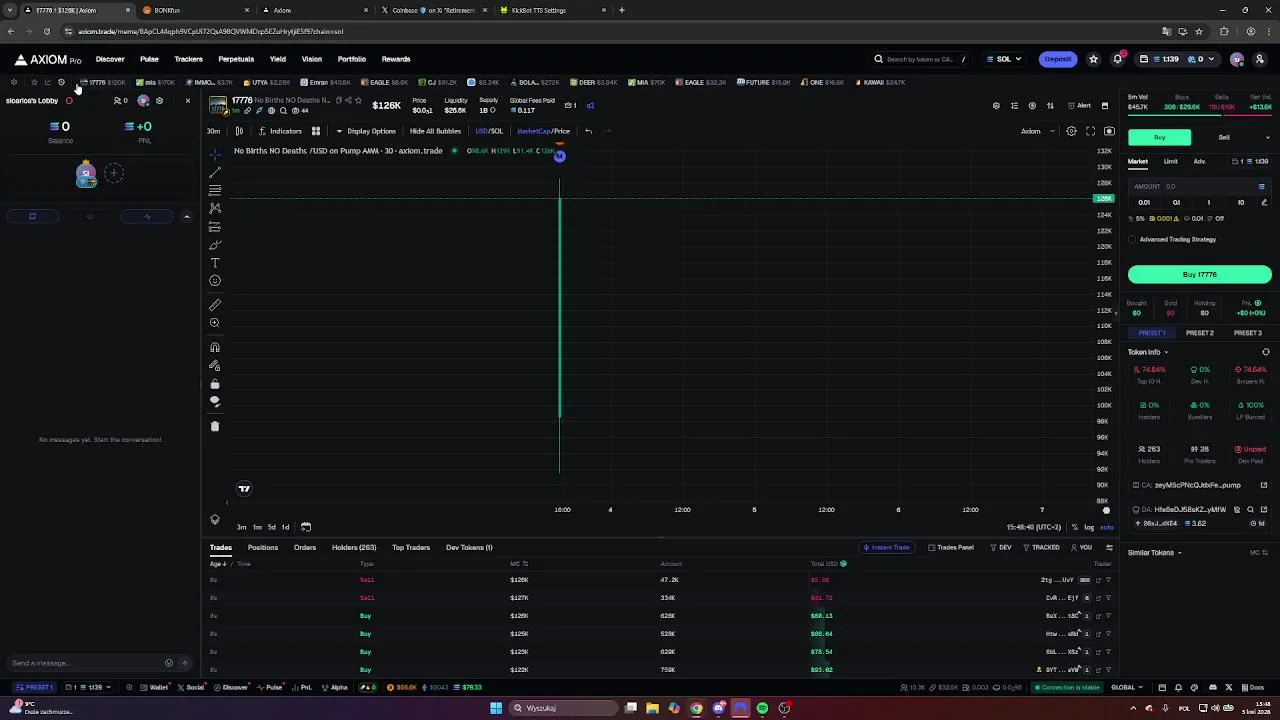The height and width of the screenshot is (720, 1280).
Task: Open the layout grid selector
Action: (x=315, y=131)
